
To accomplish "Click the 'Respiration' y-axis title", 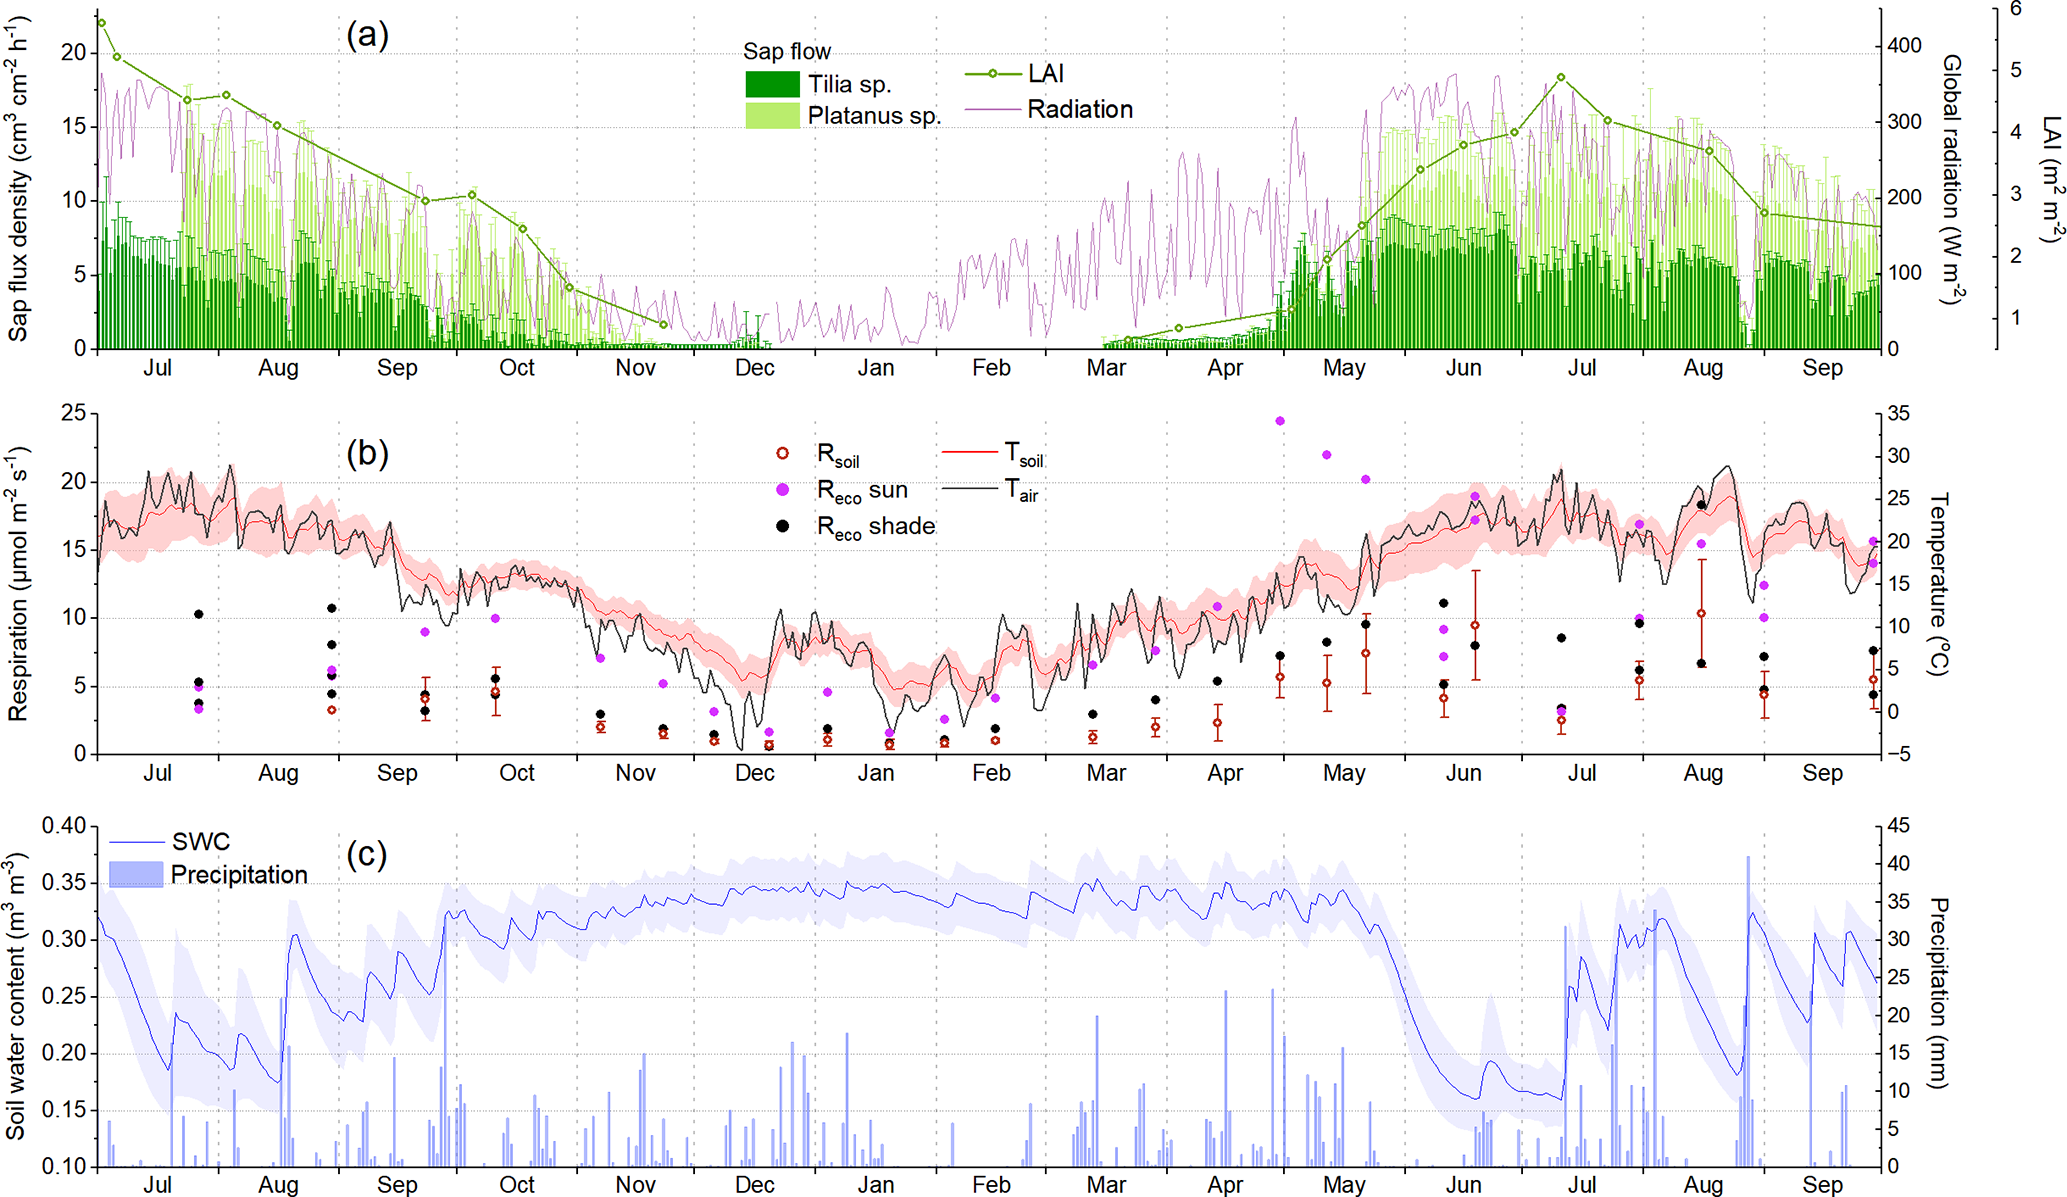I will pos(18,584).
